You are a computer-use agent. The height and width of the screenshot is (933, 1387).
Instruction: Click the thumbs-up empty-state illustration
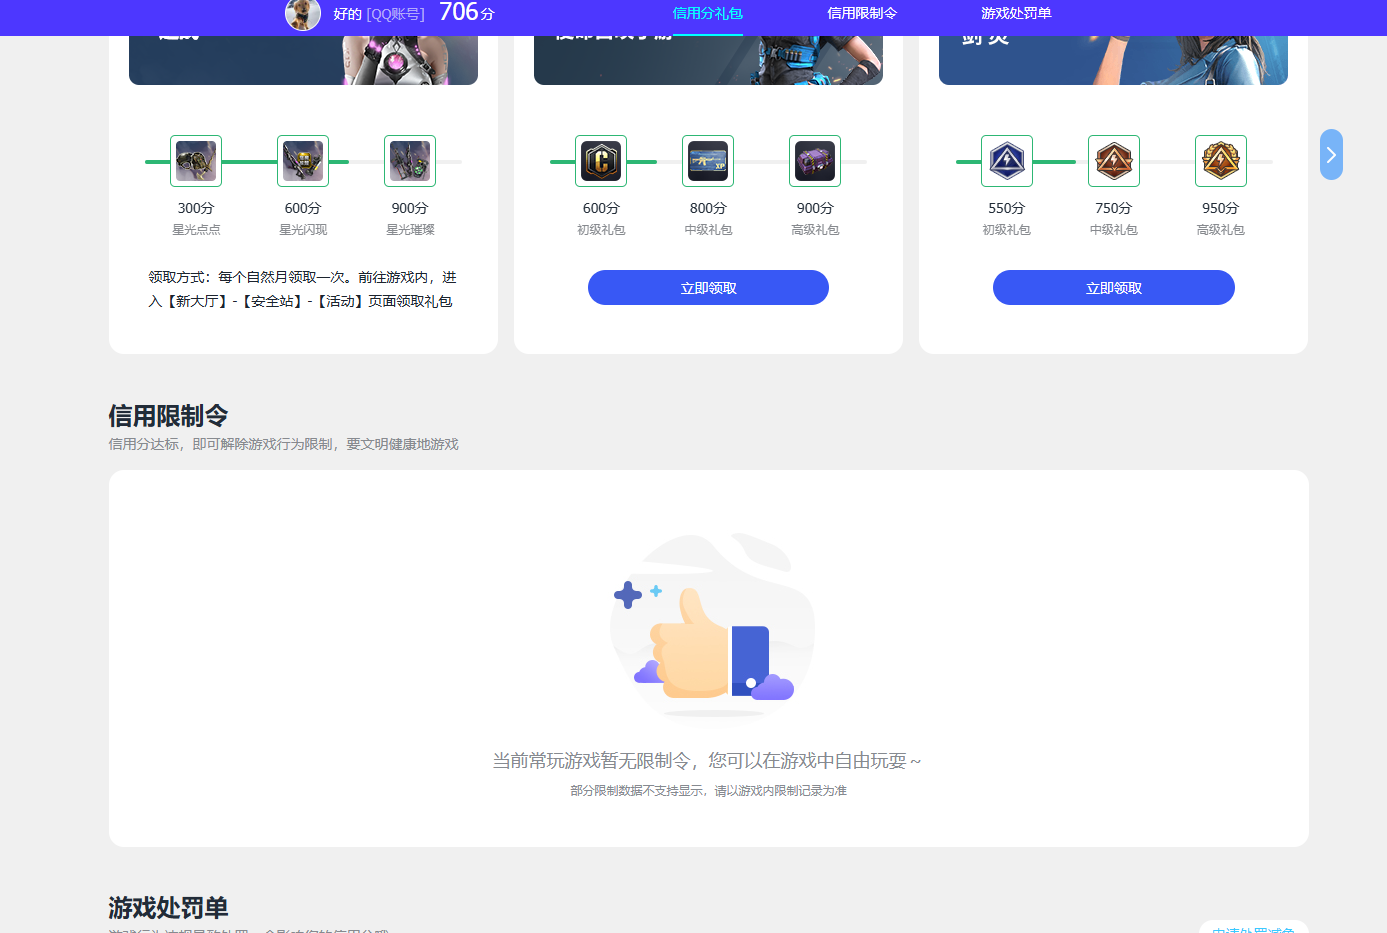tap(710, 626)
